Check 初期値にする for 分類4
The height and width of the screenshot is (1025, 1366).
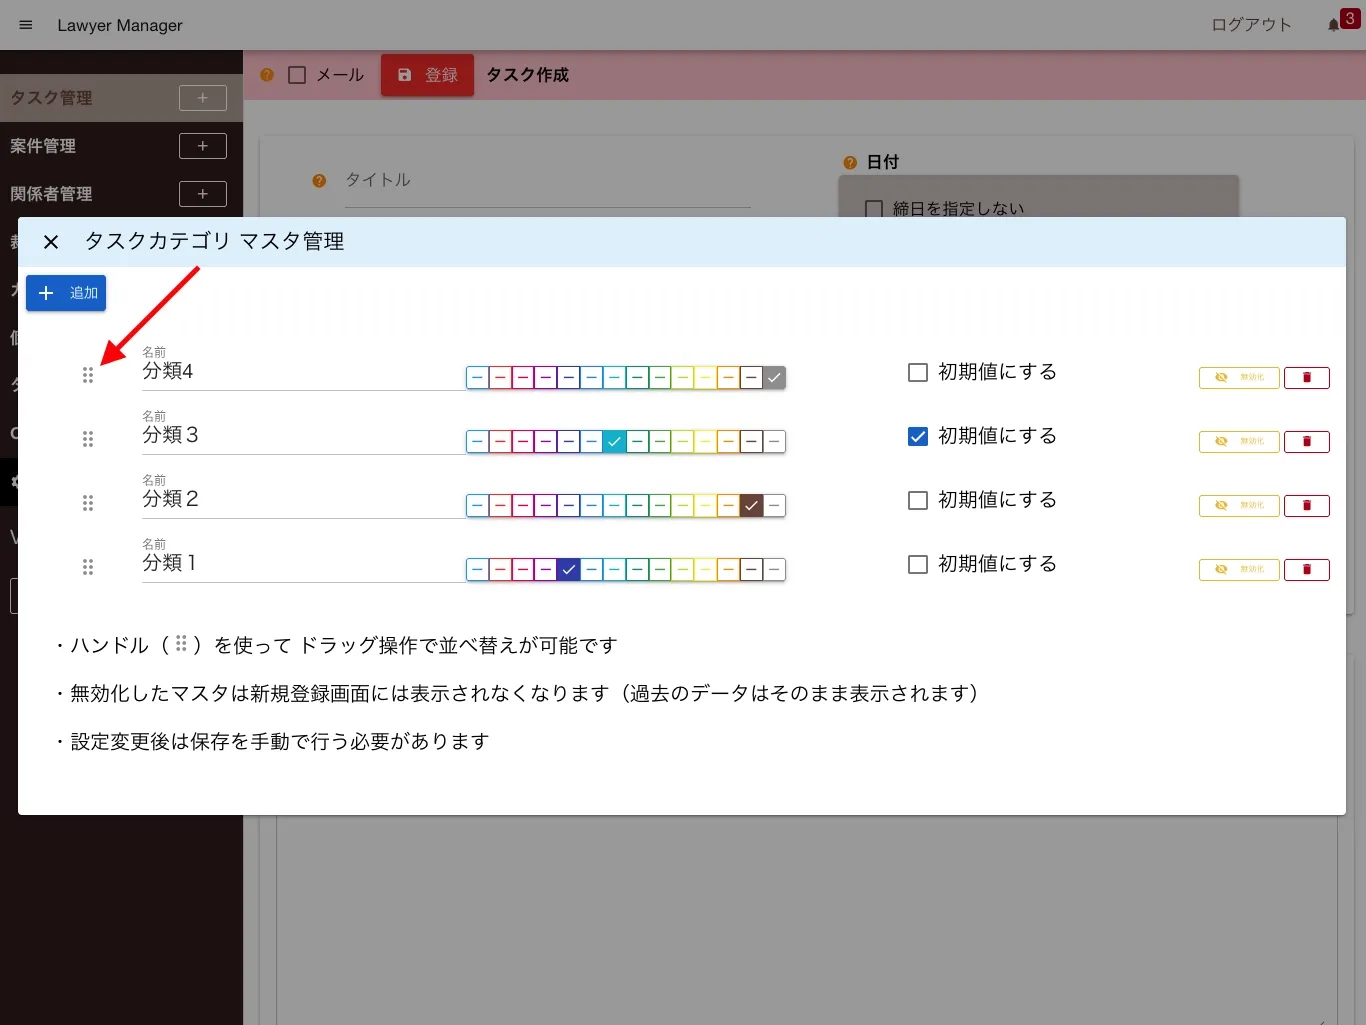(918, 372)
